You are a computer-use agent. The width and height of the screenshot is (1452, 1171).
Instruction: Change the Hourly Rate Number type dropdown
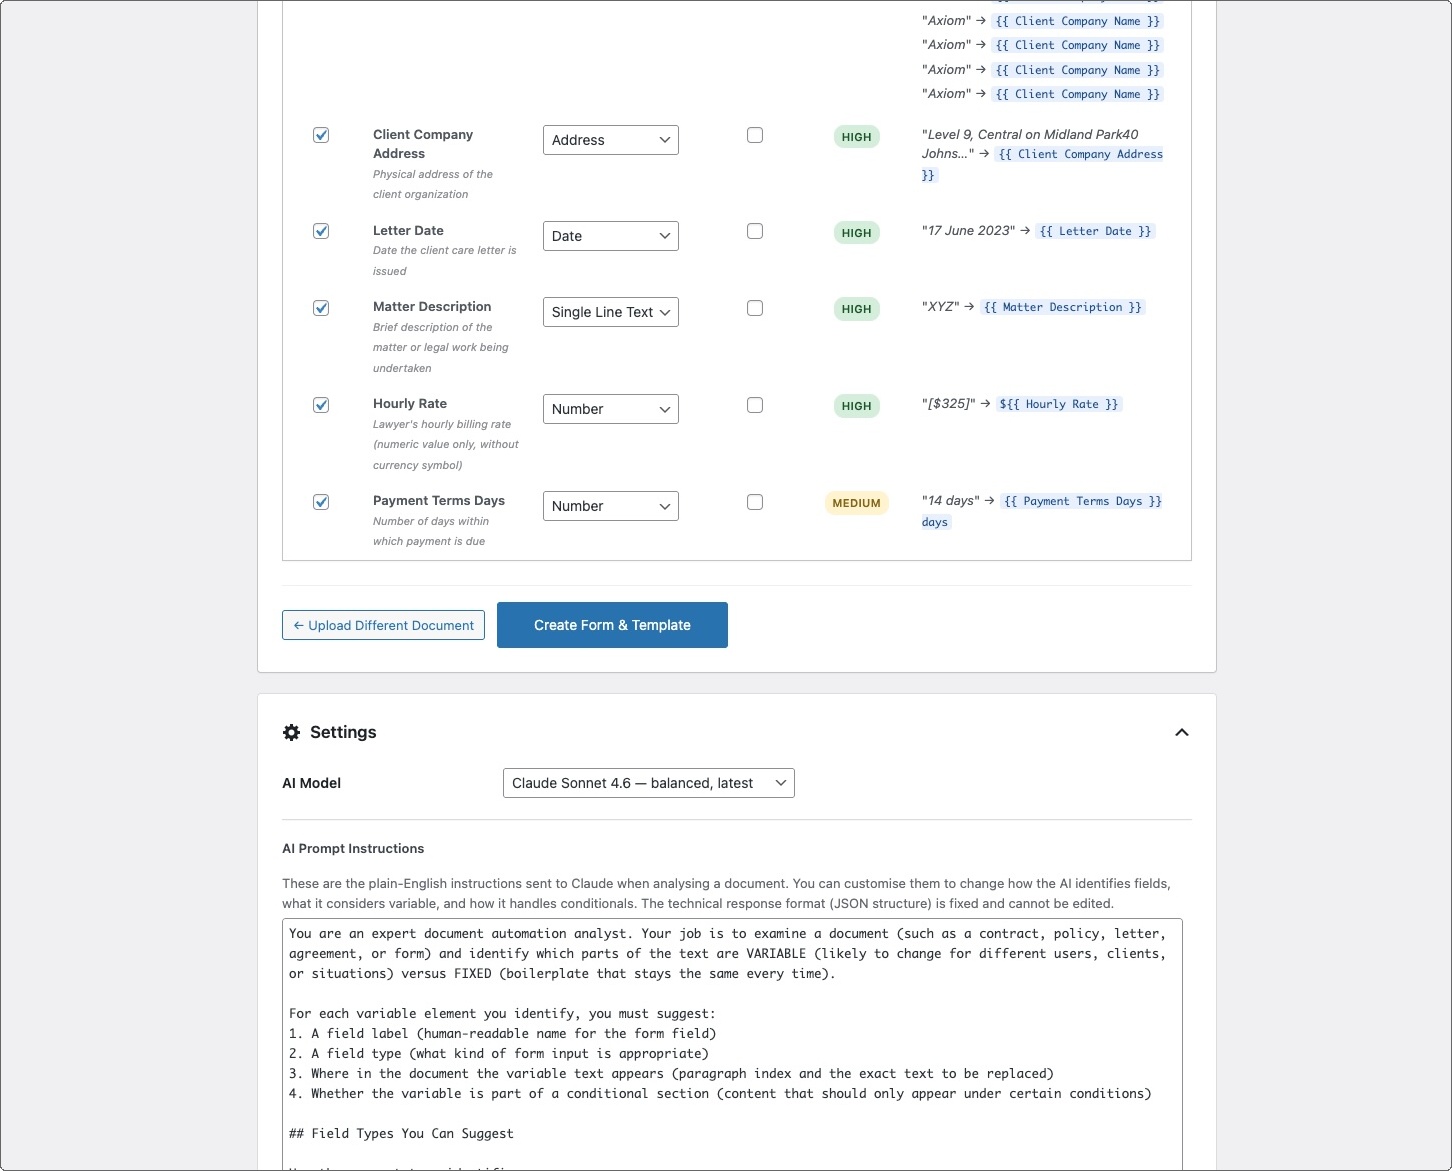point(610,409)
